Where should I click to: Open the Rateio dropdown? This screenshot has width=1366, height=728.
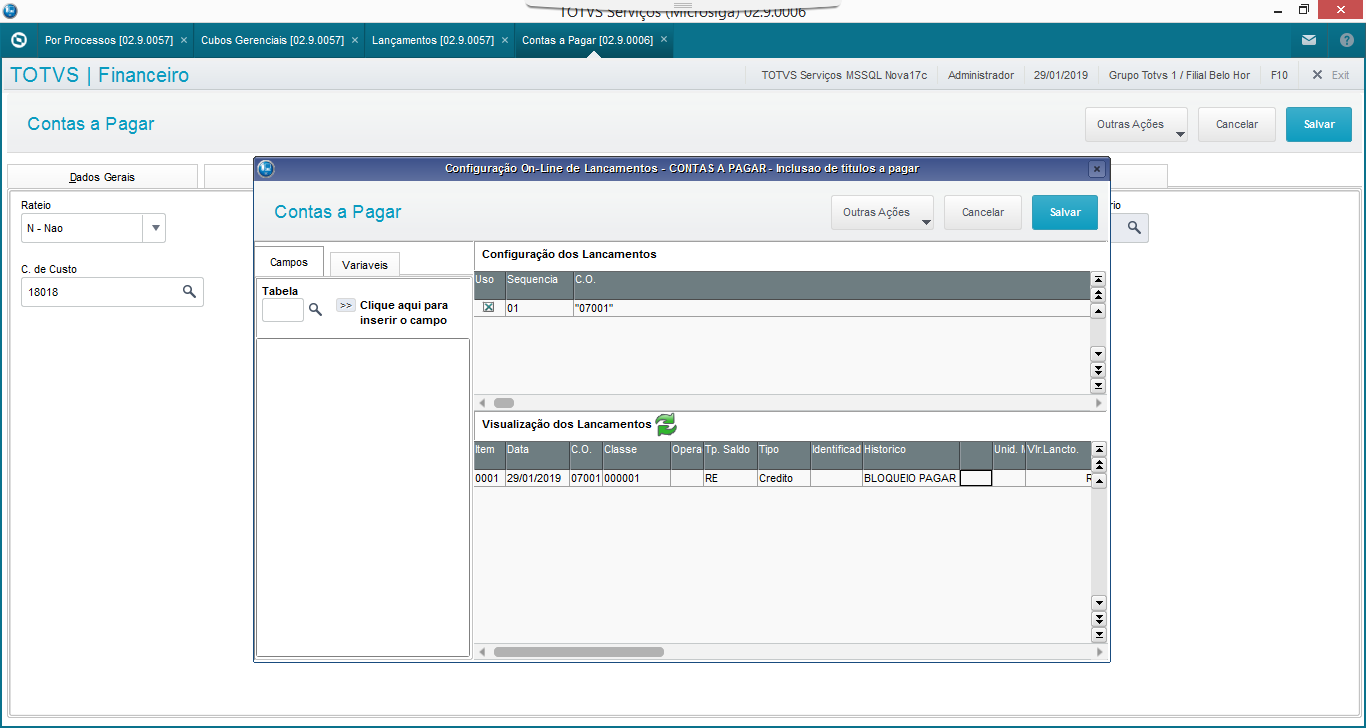click(x=155, y=228)
